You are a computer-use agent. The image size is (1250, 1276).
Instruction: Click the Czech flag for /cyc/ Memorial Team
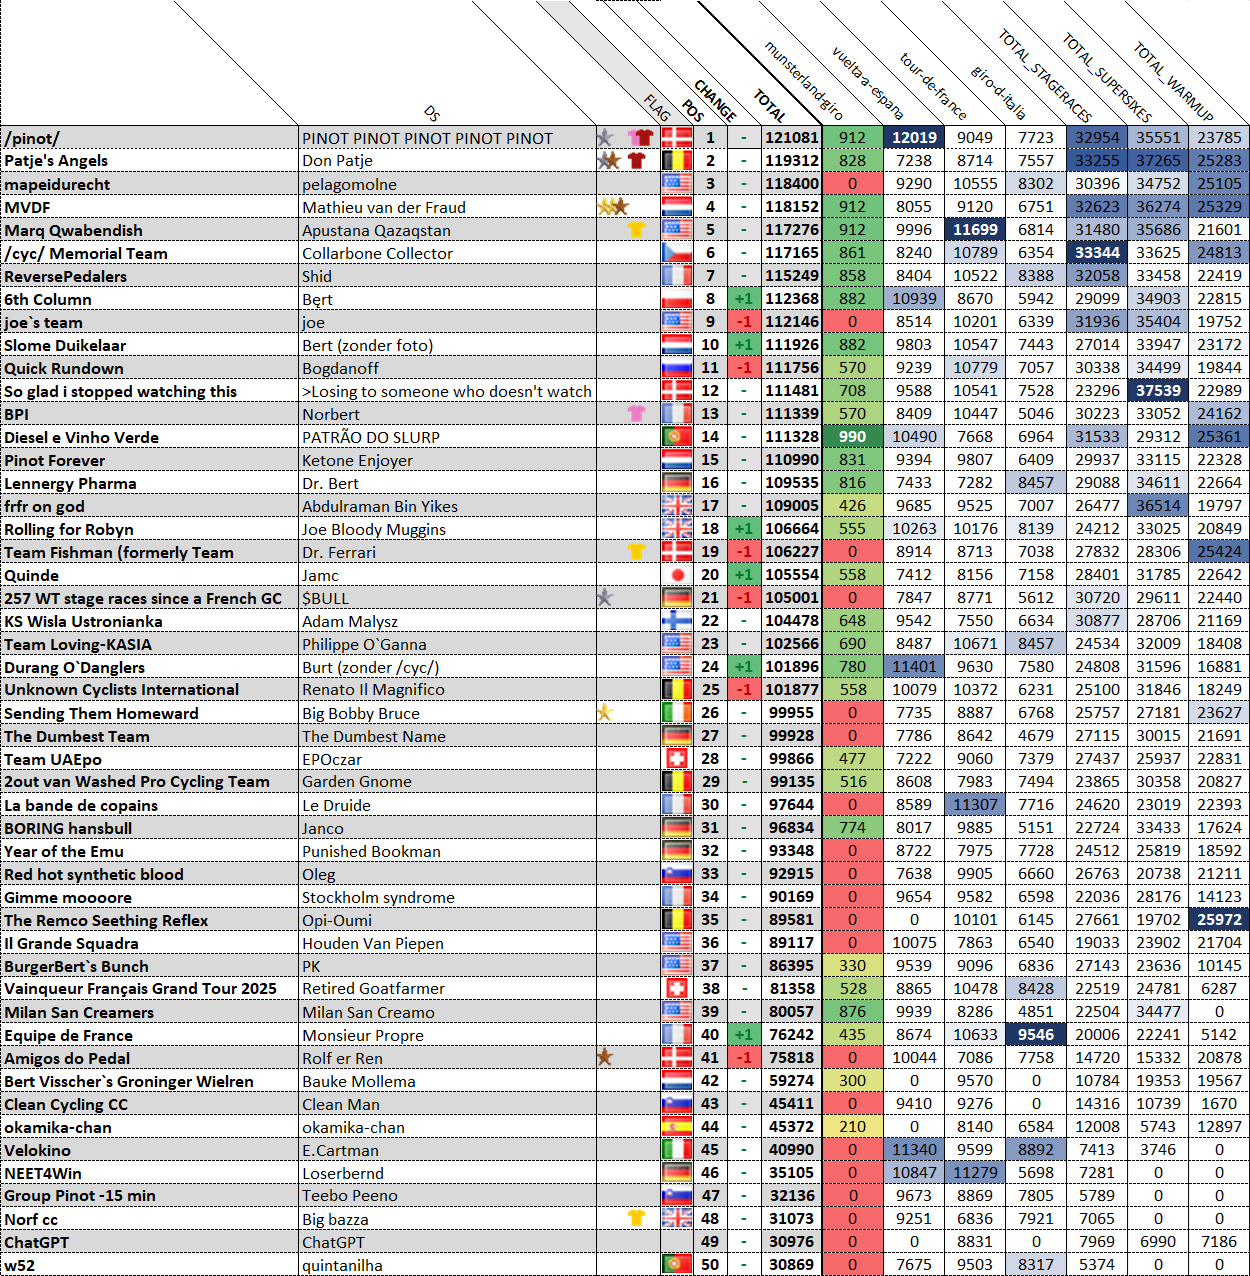point(677,253)
